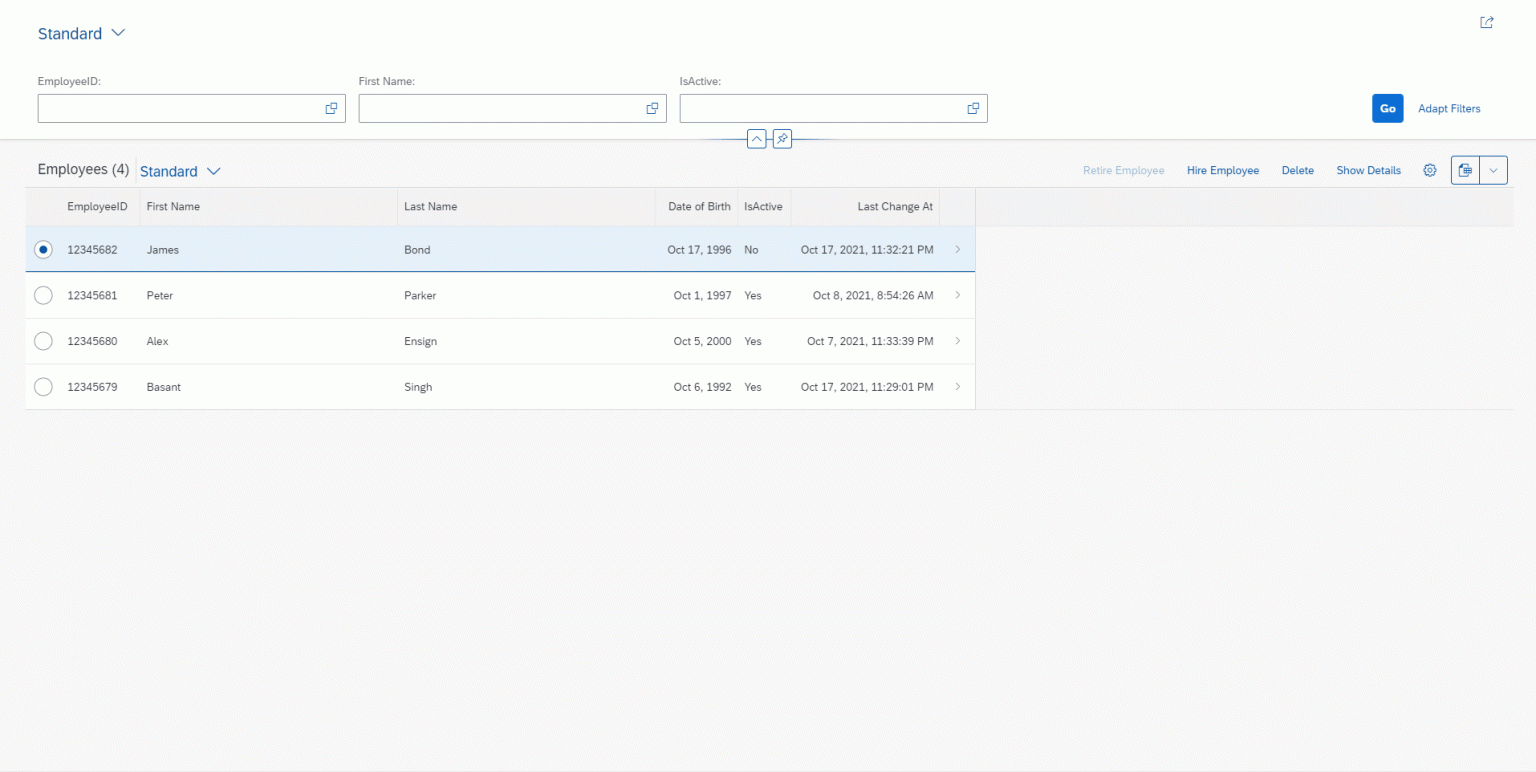Open the export options dropdown arrow
Image resolution: width=1536 pixels, height=772 pixels.
1492,170
